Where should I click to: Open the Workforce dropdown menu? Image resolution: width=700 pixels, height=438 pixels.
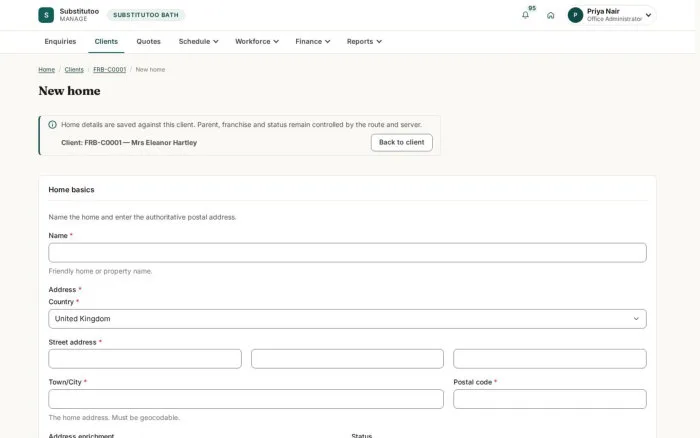click(x=257, y=42)
